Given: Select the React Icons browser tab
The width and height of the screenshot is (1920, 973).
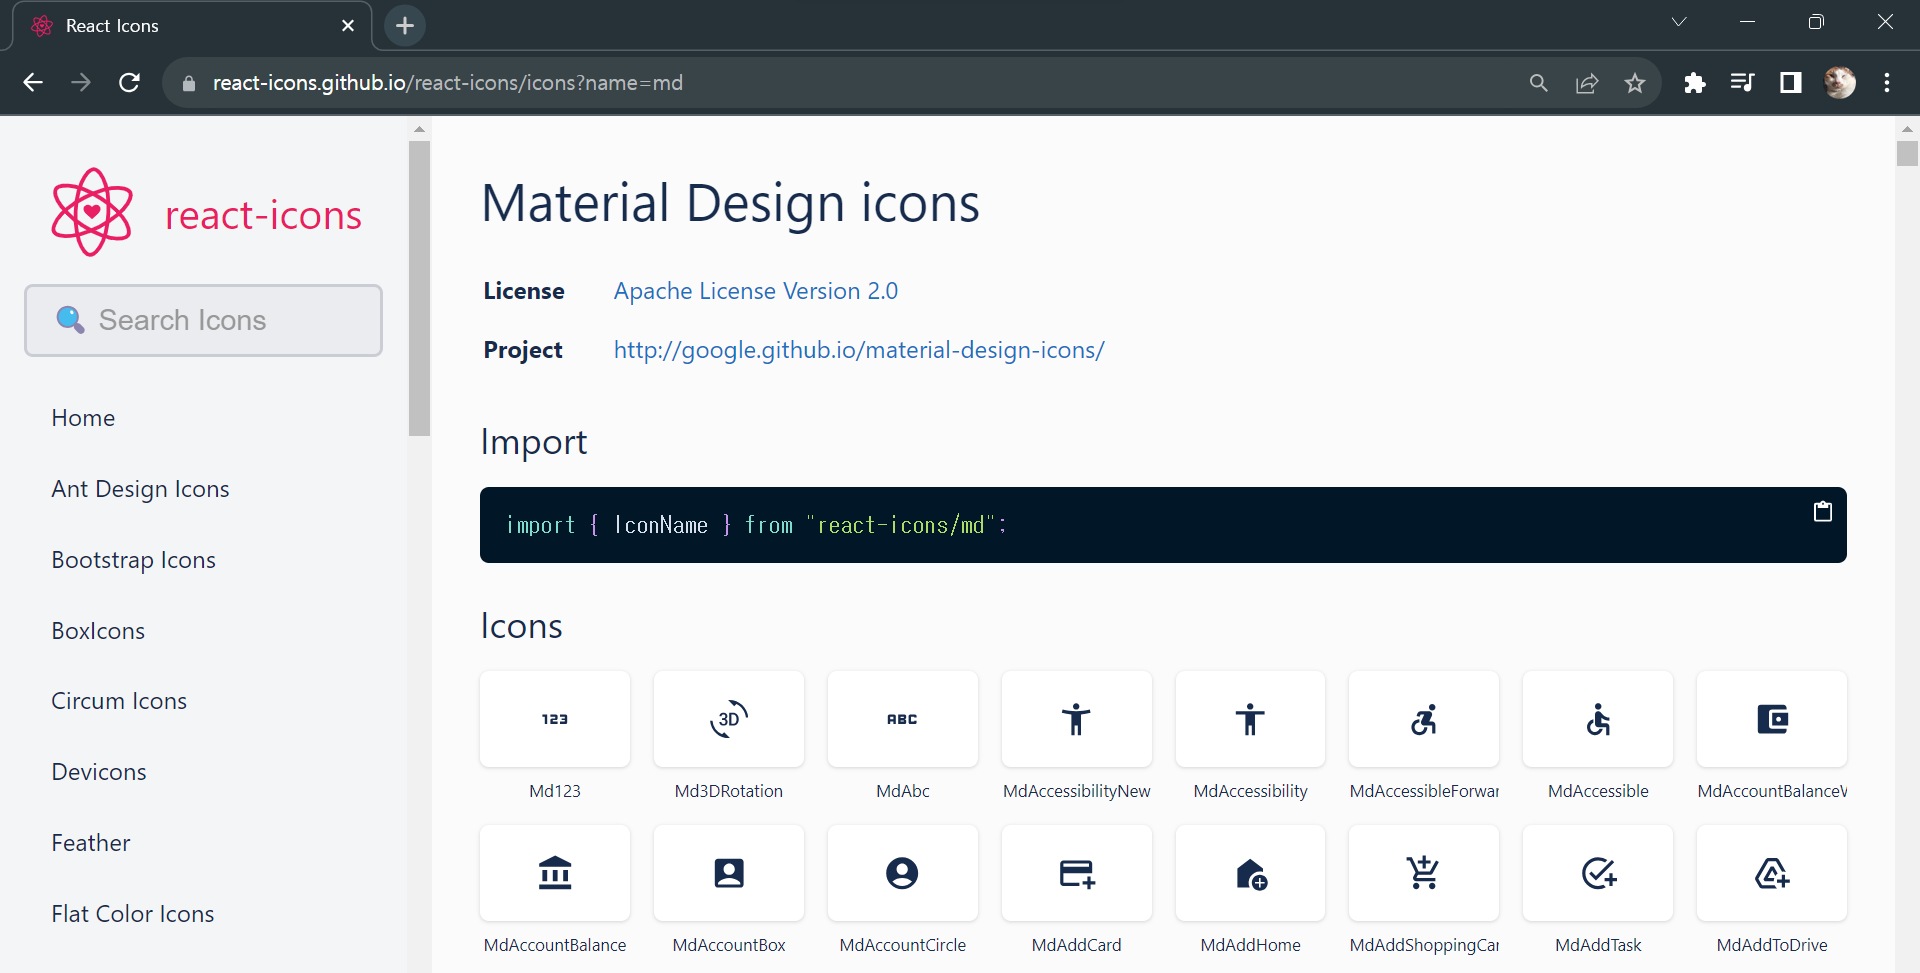Looking at the screenshot, I should point(193,26).
